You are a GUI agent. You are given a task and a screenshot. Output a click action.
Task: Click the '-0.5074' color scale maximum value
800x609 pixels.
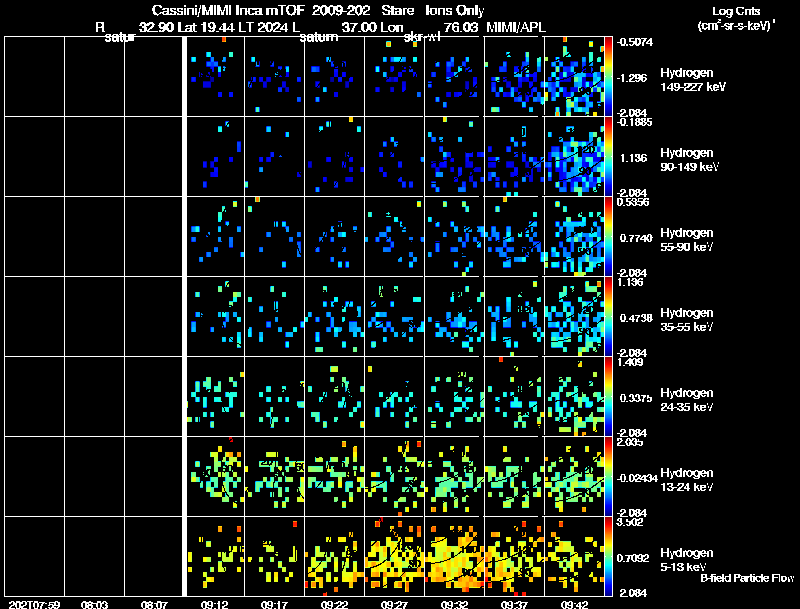pos(634,42)
